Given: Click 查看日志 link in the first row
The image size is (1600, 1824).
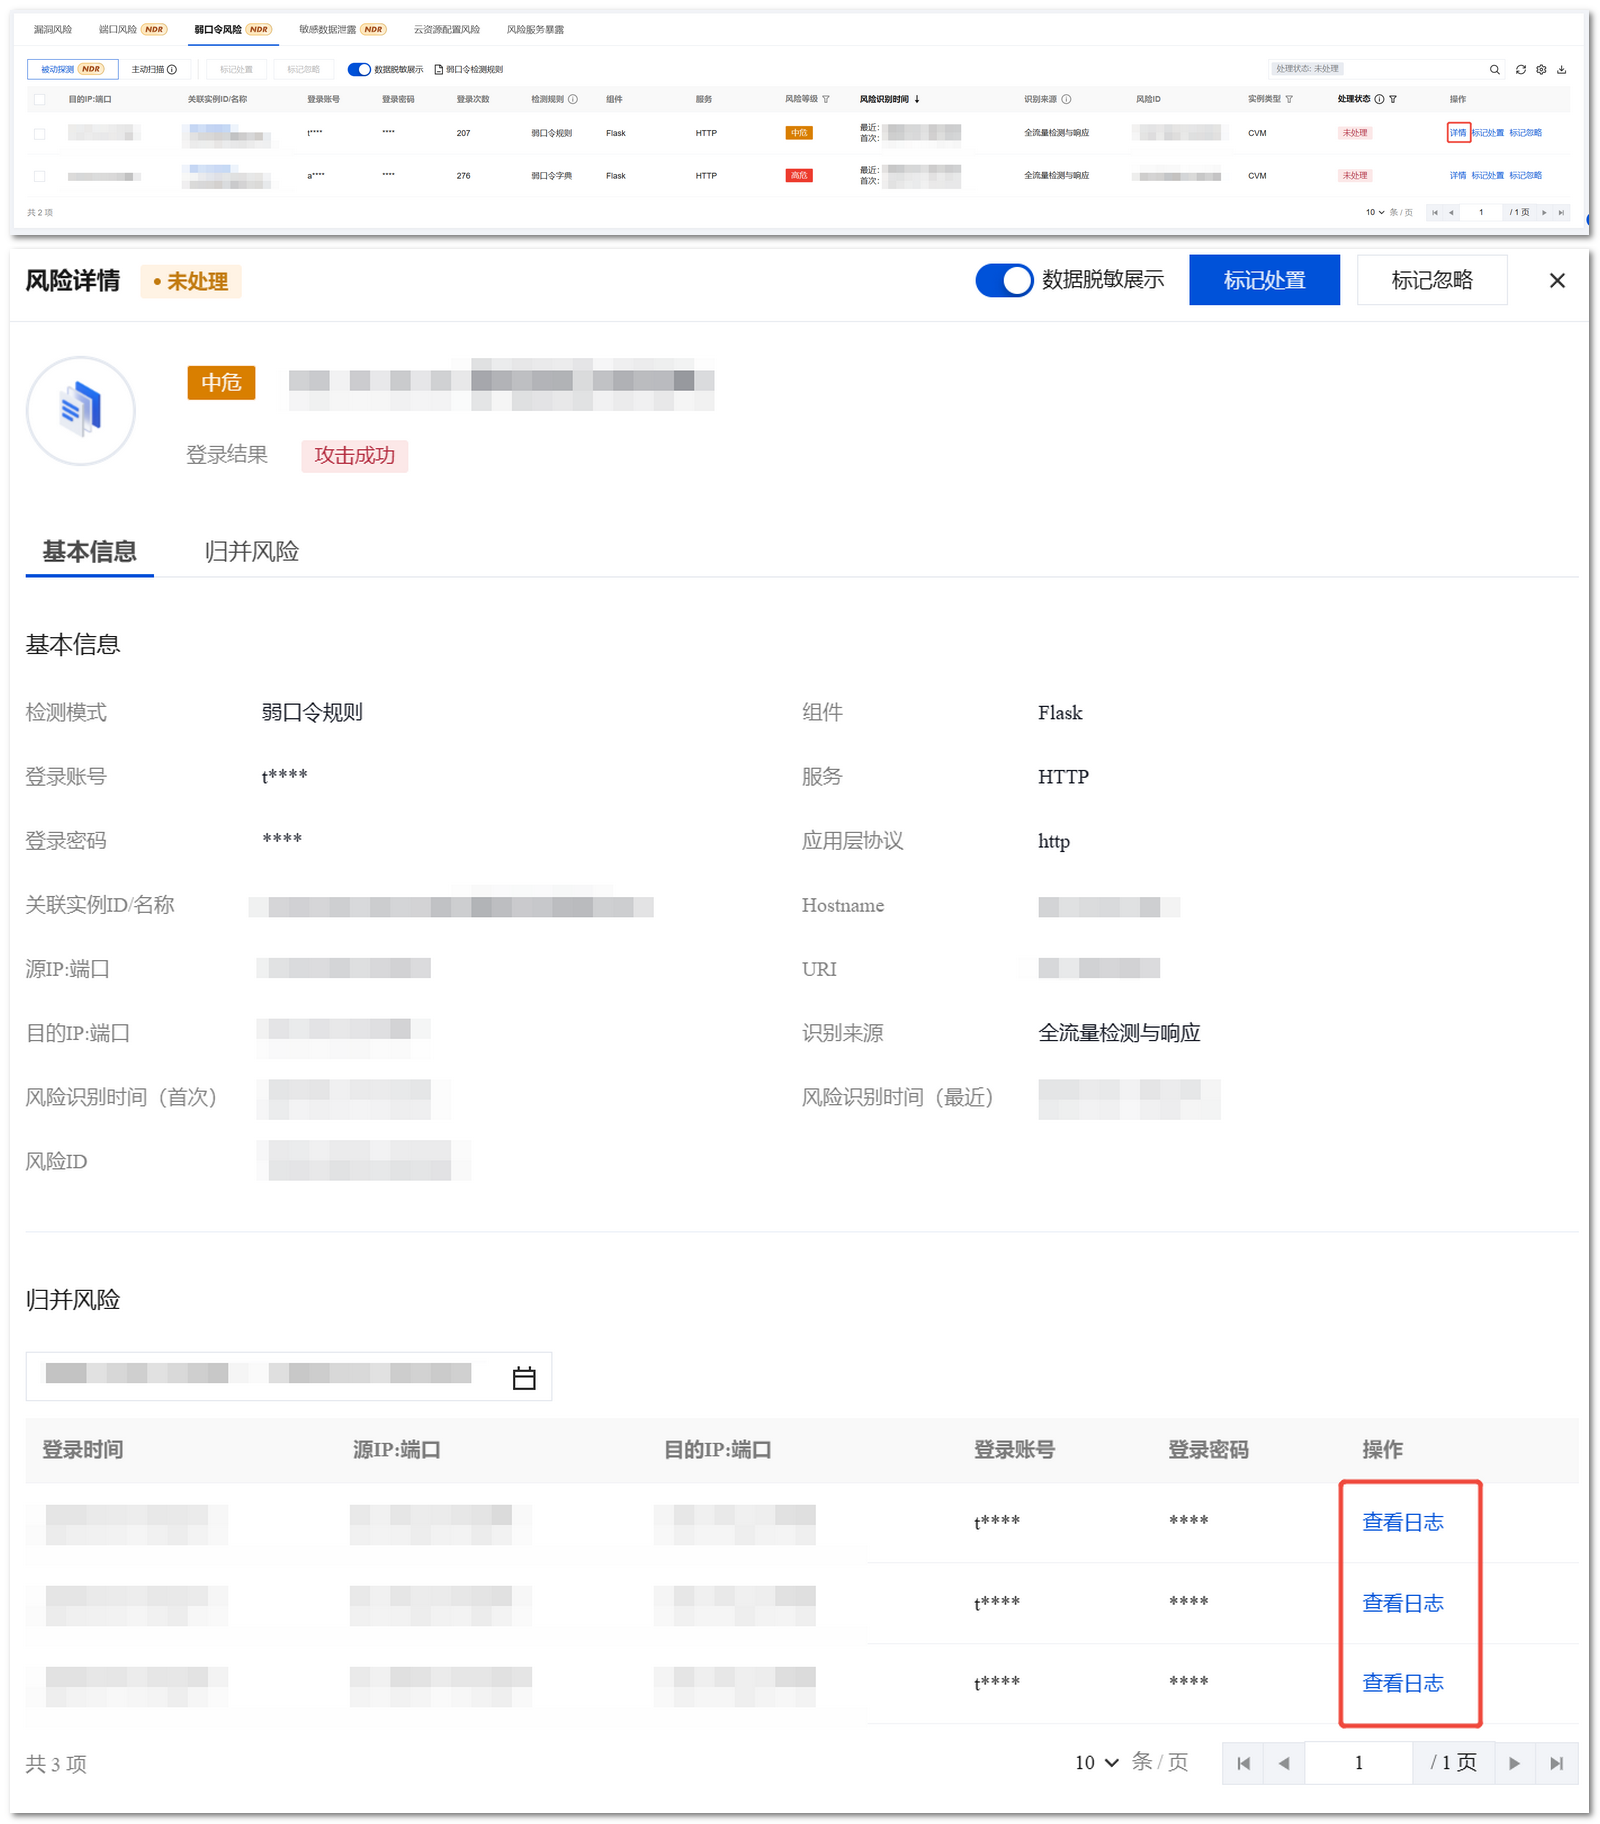Looking at the screenshot, I should tap(1402, 1522).
